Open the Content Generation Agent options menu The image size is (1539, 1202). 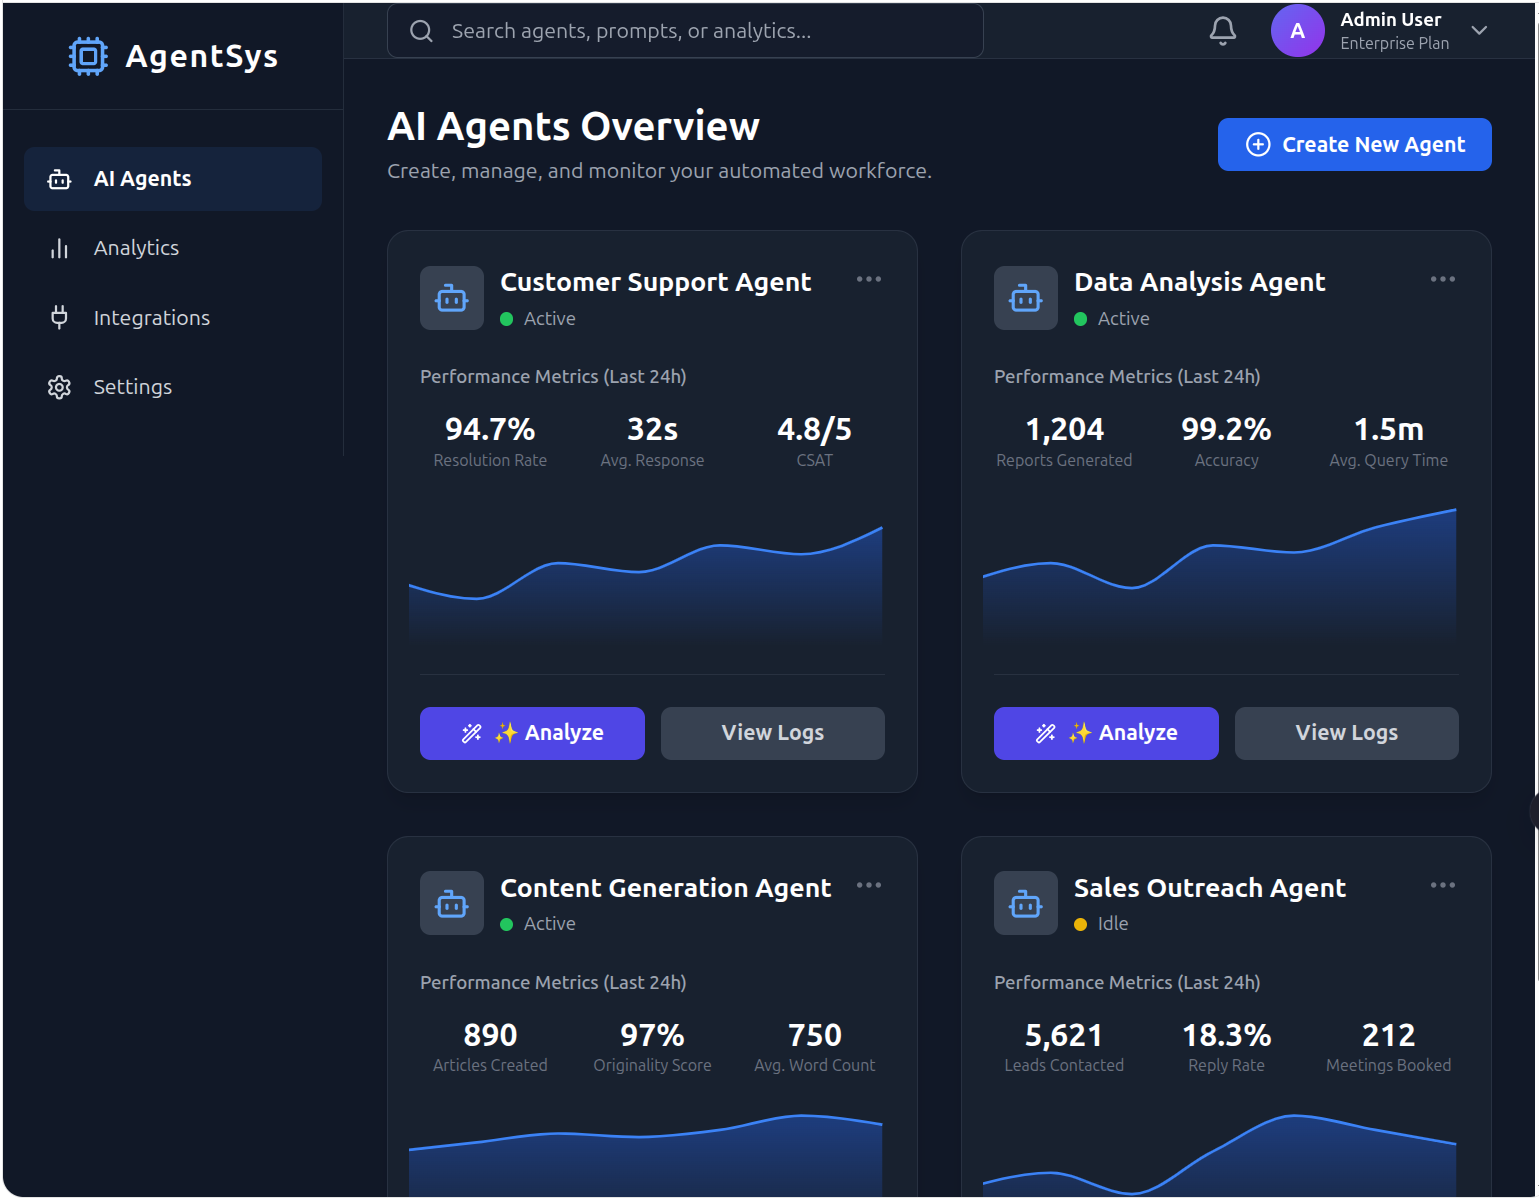point(868,884)
